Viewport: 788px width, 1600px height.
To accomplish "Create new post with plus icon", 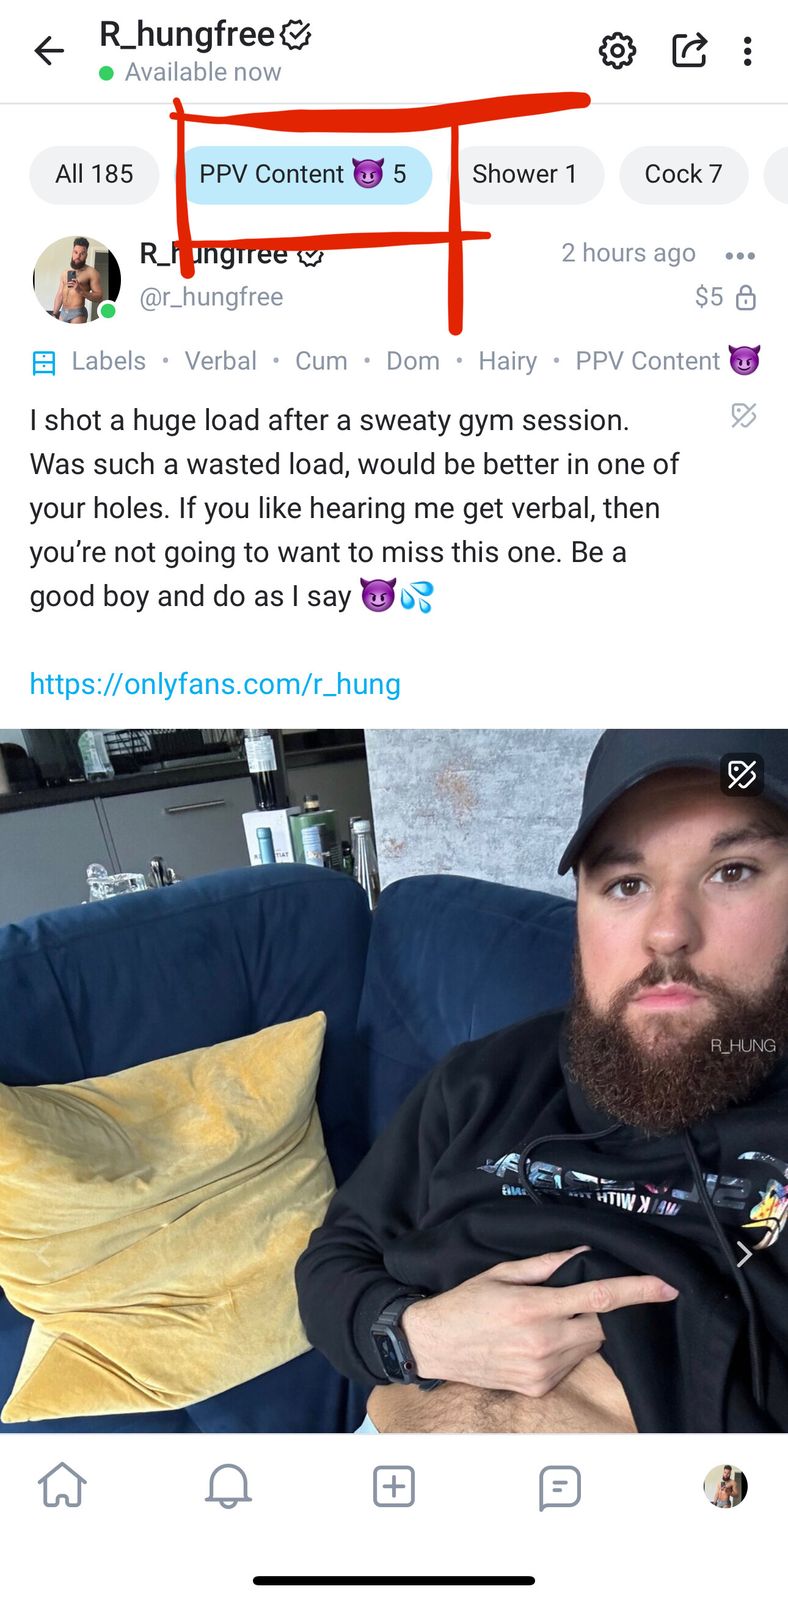I will 394,1486.
